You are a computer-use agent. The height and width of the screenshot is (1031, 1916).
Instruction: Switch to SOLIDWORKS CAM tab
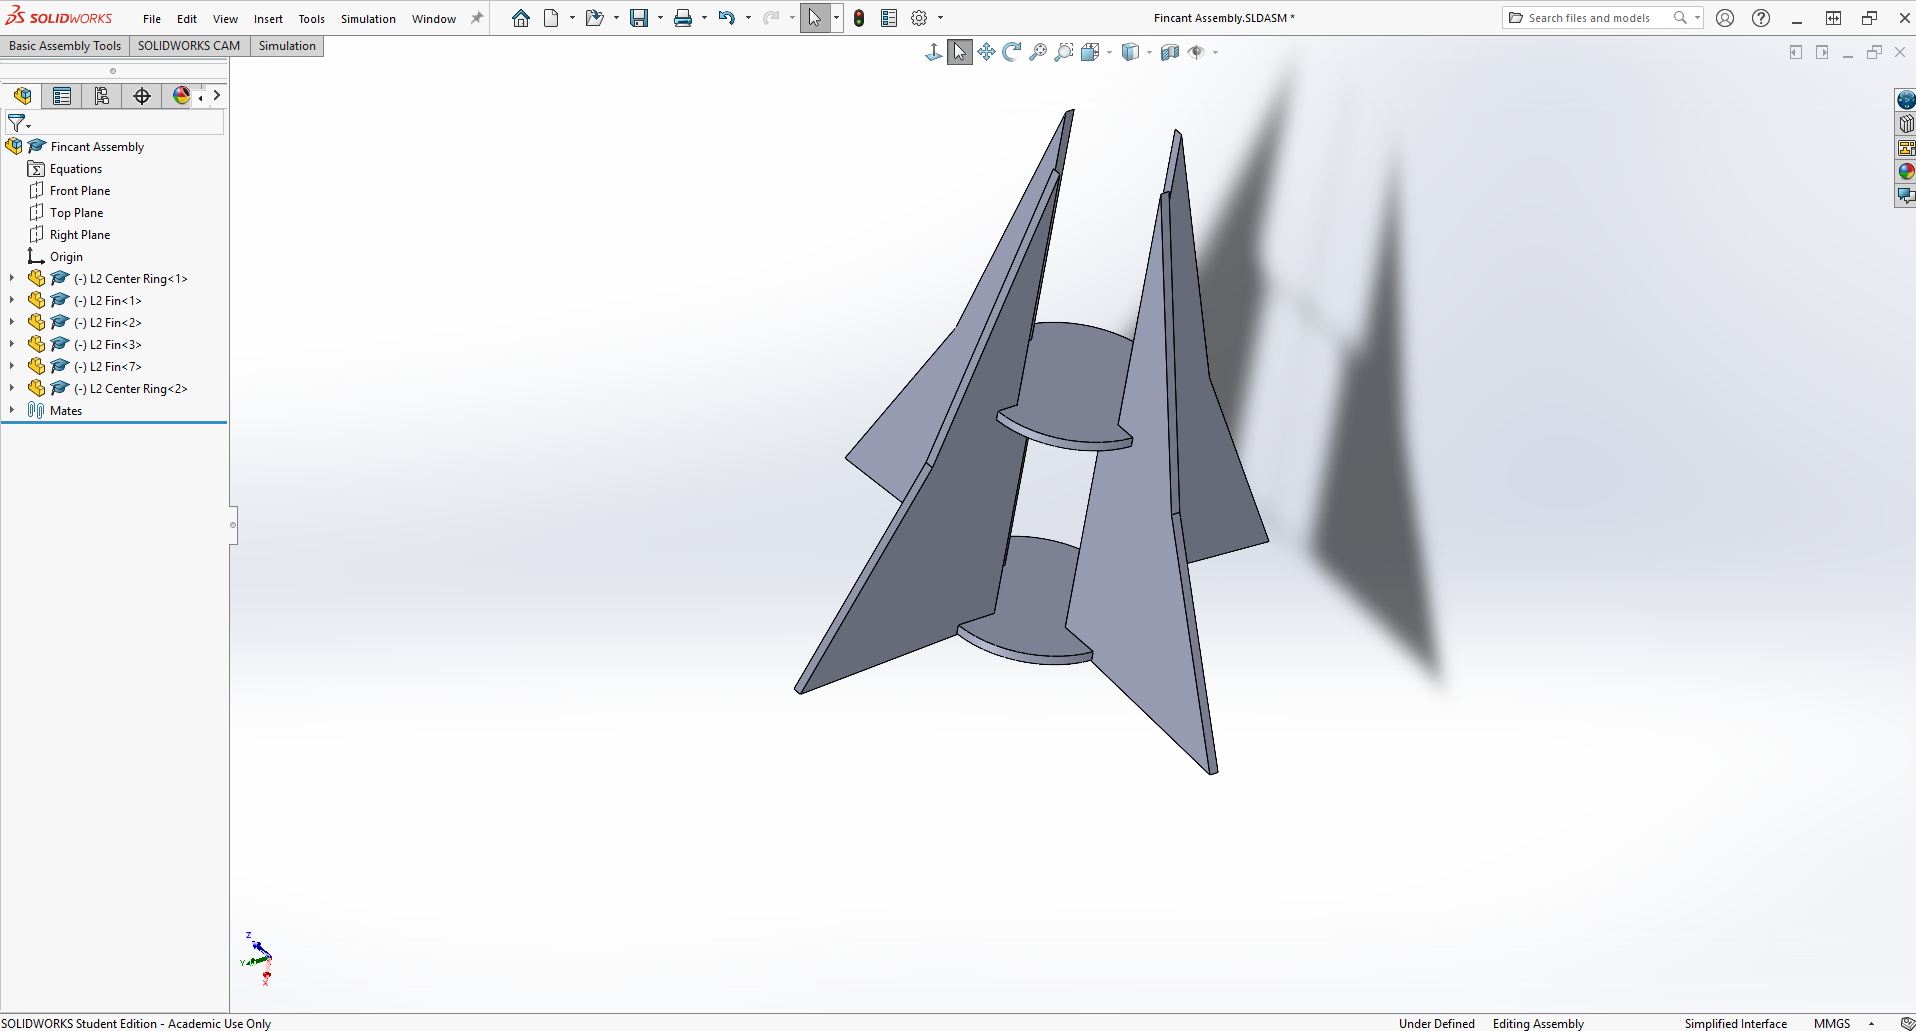189,46
